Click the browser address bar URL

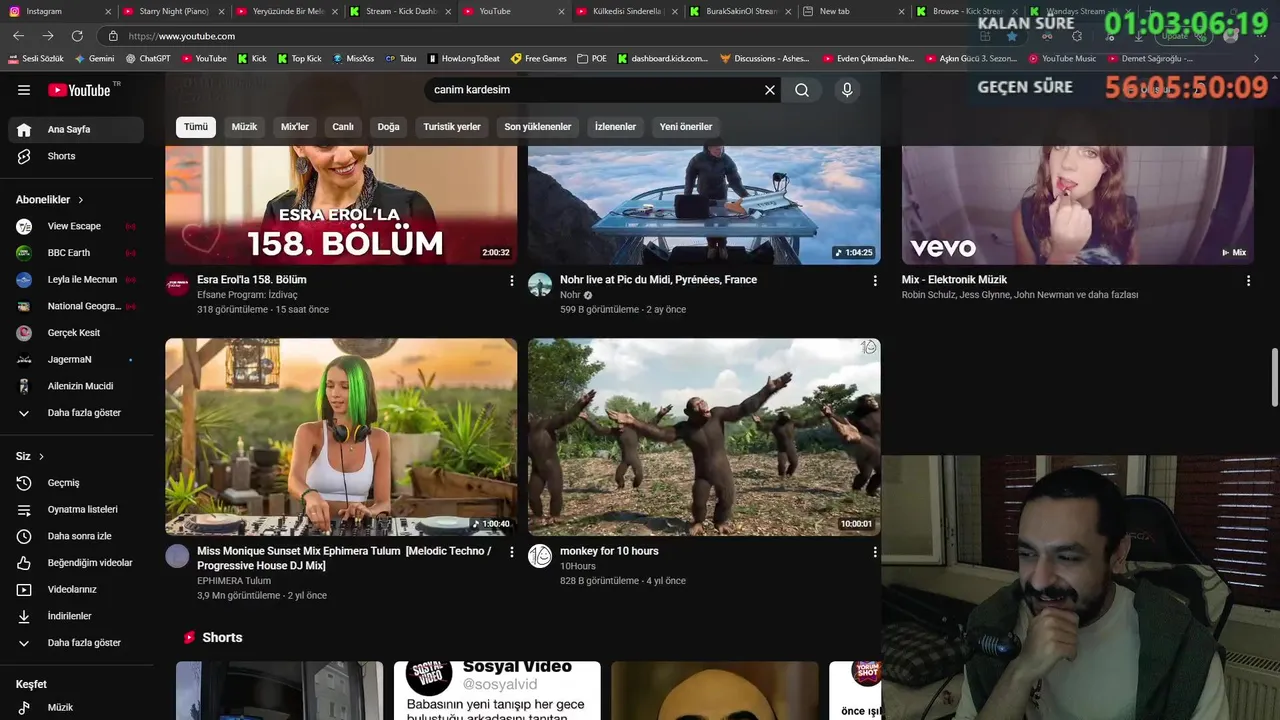[181, 36]
